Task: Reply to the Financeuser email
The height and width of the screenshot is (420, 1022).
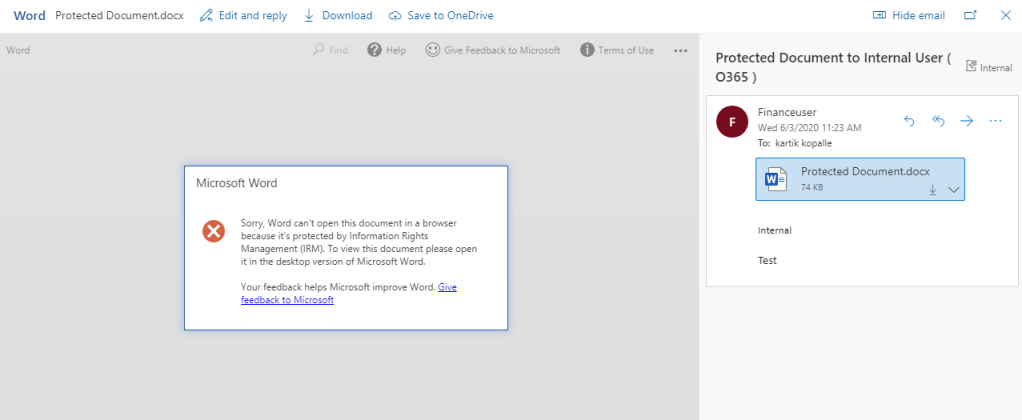Action: [x=910, y=121]
